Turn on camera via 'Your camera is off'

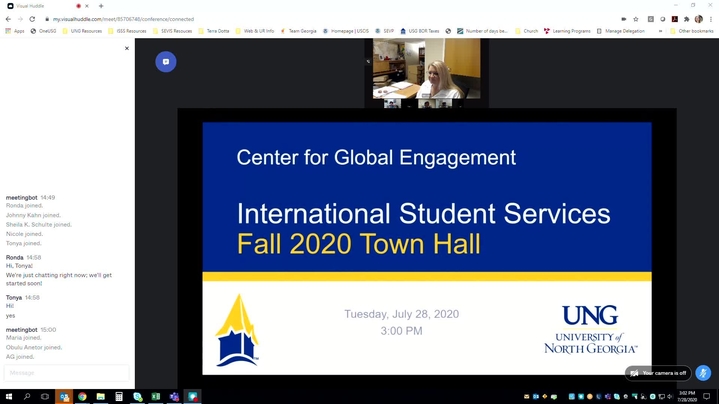pyautogui.click(x=658, y=373)
